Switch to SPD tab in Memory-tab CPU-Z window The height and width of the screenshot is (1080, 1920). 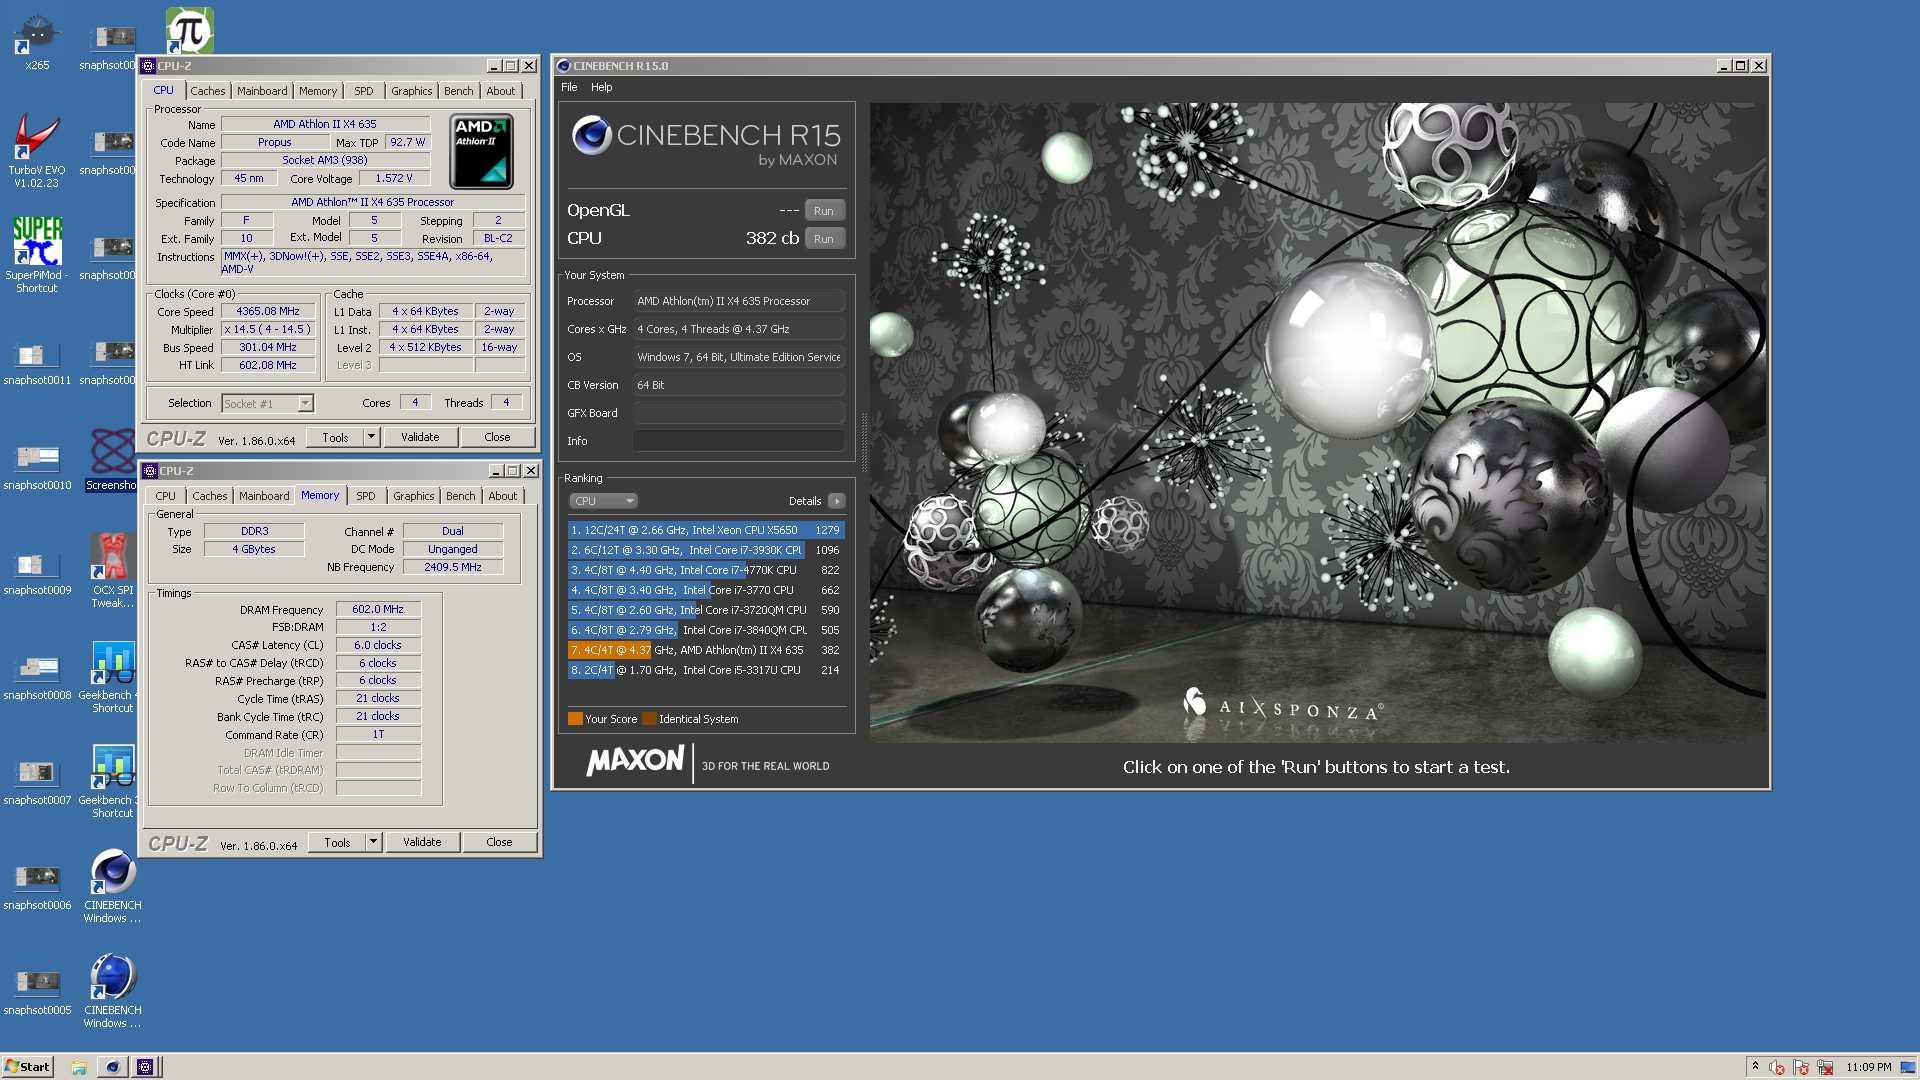click(x=366, y=496)
